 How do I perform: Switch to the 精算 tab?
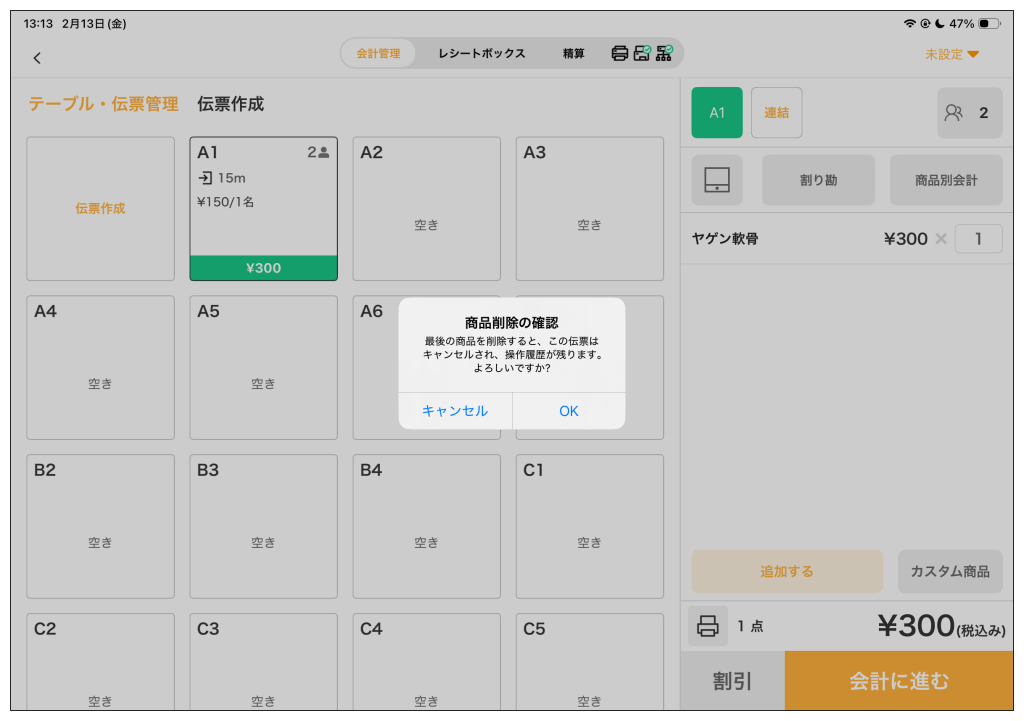574,54
